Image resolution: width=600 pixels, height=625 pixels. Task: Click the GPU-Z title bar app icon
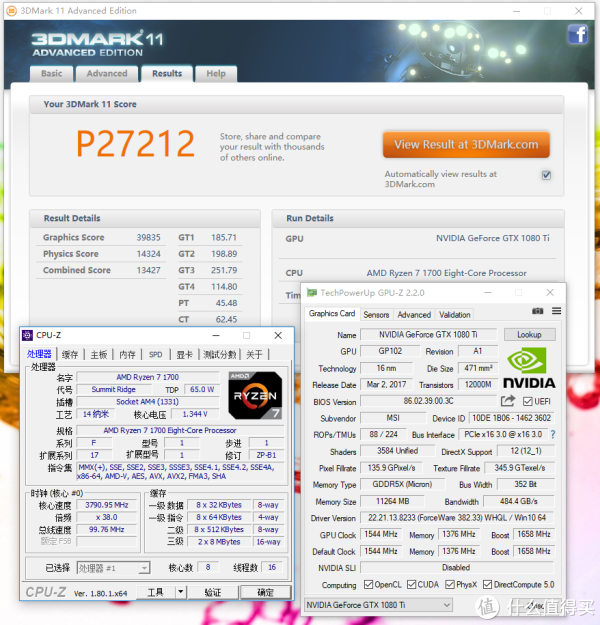pos(312,293)
